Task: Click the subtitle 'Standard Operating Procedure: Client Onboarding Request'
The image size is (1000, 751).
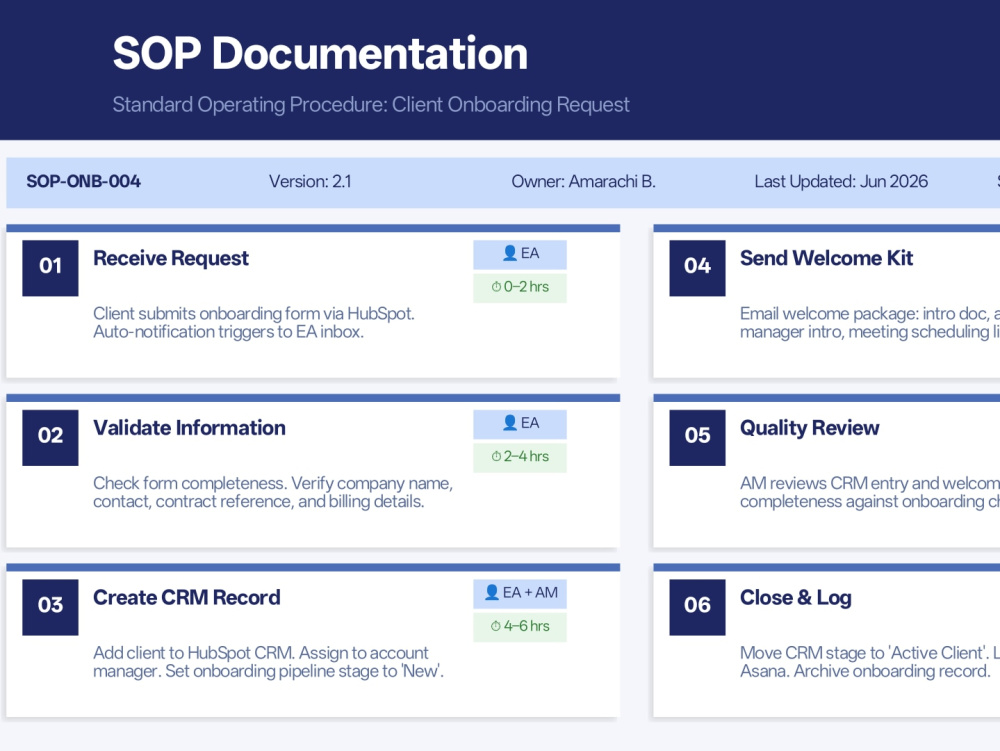Action: 371,105
